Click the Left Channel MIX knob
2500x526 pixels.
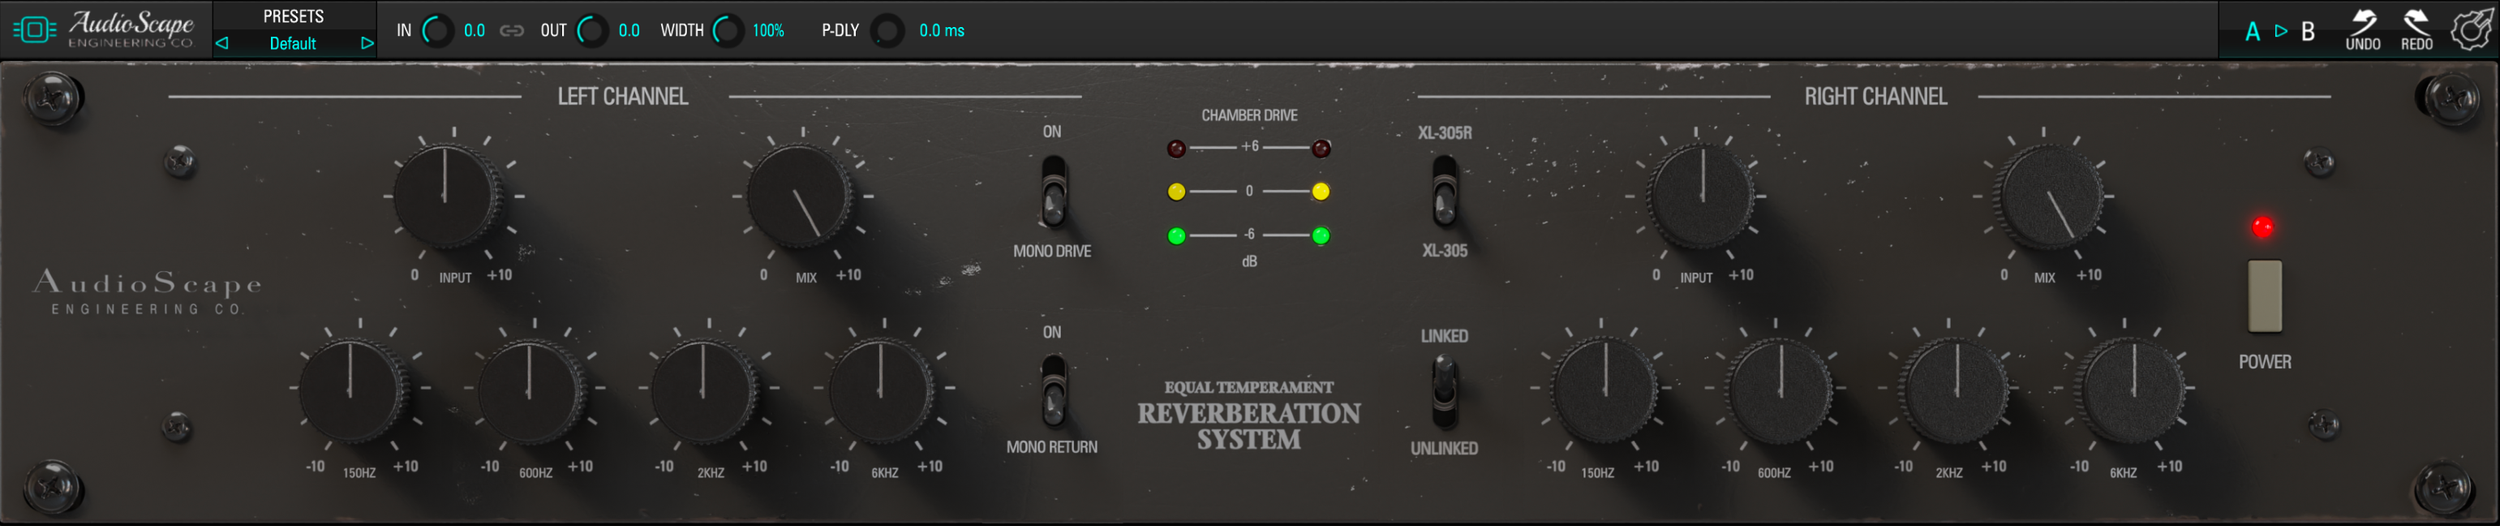click(800, 196)
